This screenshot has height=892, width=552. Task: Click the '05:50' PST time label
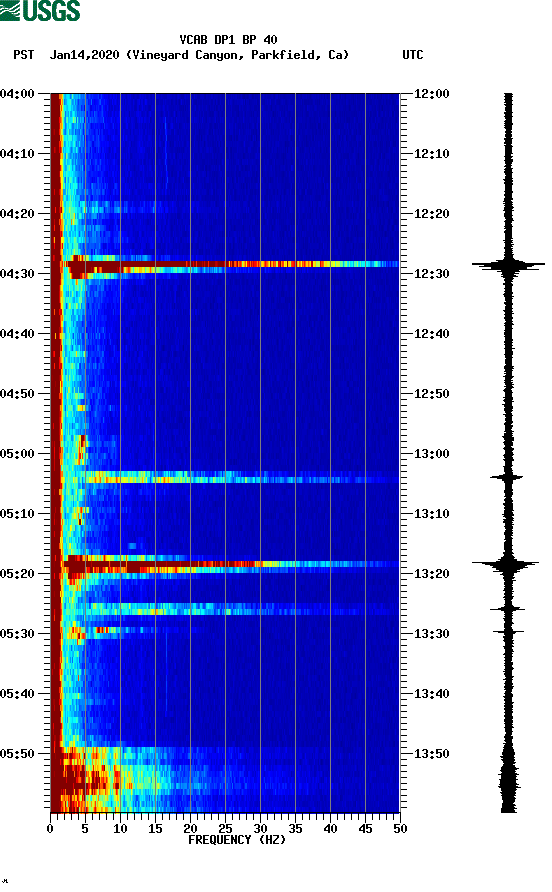(17, 754)
